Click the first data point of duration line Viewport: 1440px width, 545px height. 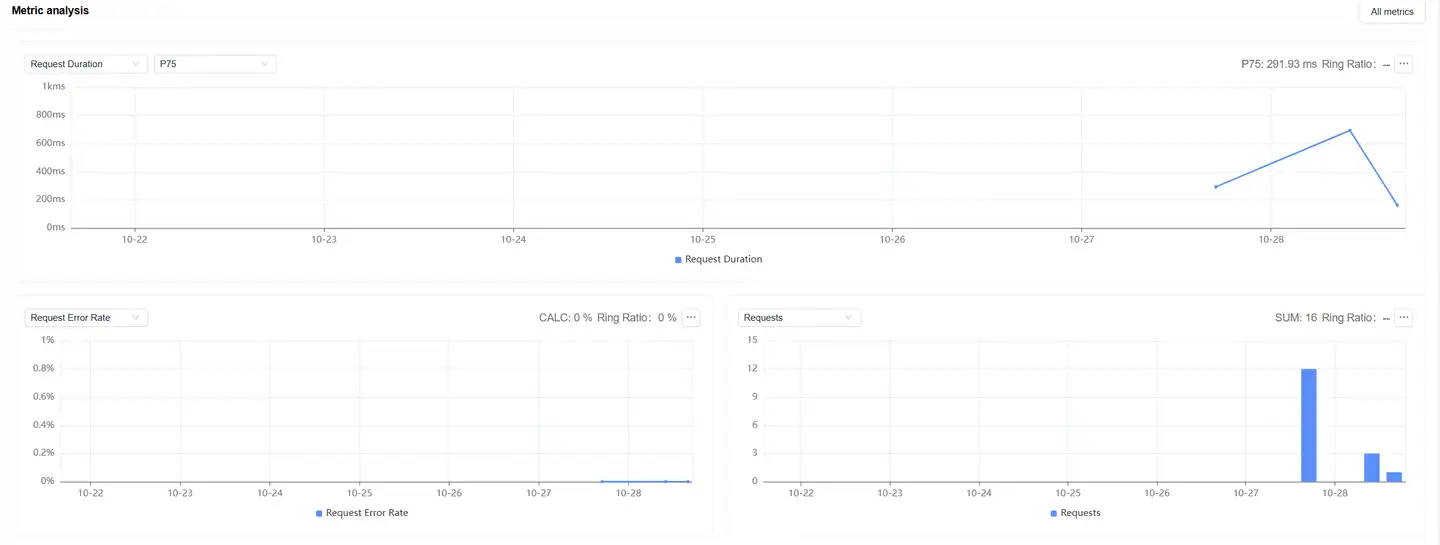1216,187
